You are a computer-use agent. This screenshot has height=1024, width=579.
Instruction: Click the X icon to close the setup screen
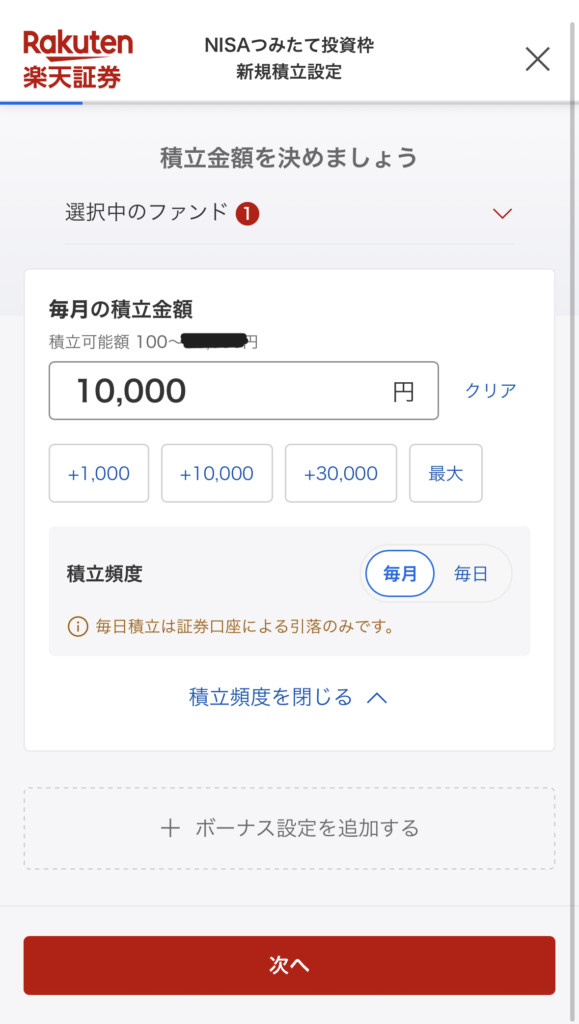click(x=538, y=58)
